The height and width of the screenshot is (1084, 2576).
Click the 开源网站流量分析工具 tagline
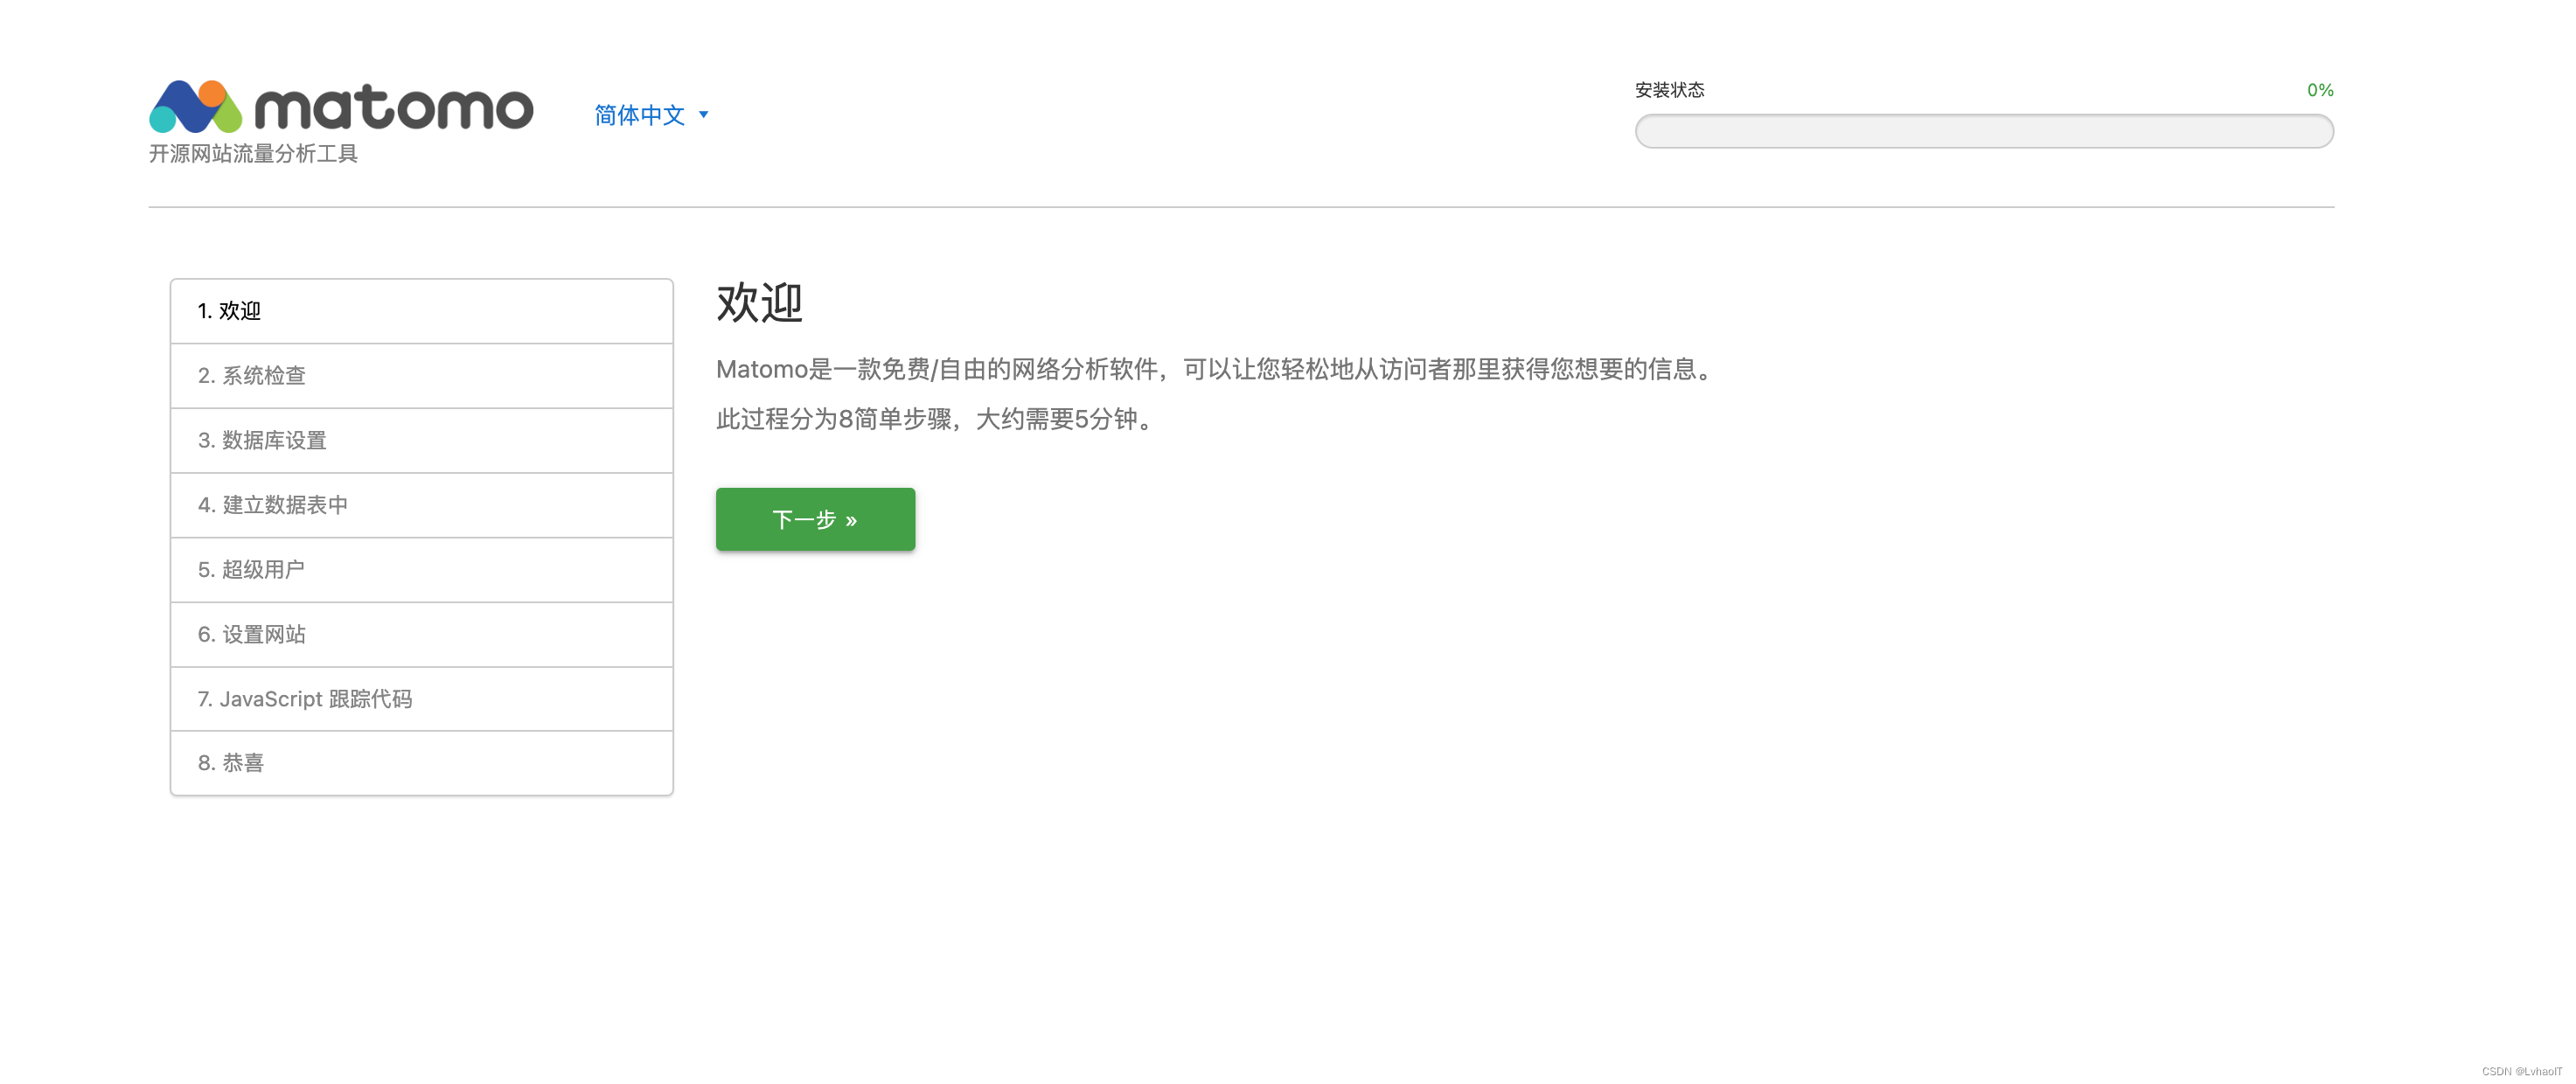point(253,153)
